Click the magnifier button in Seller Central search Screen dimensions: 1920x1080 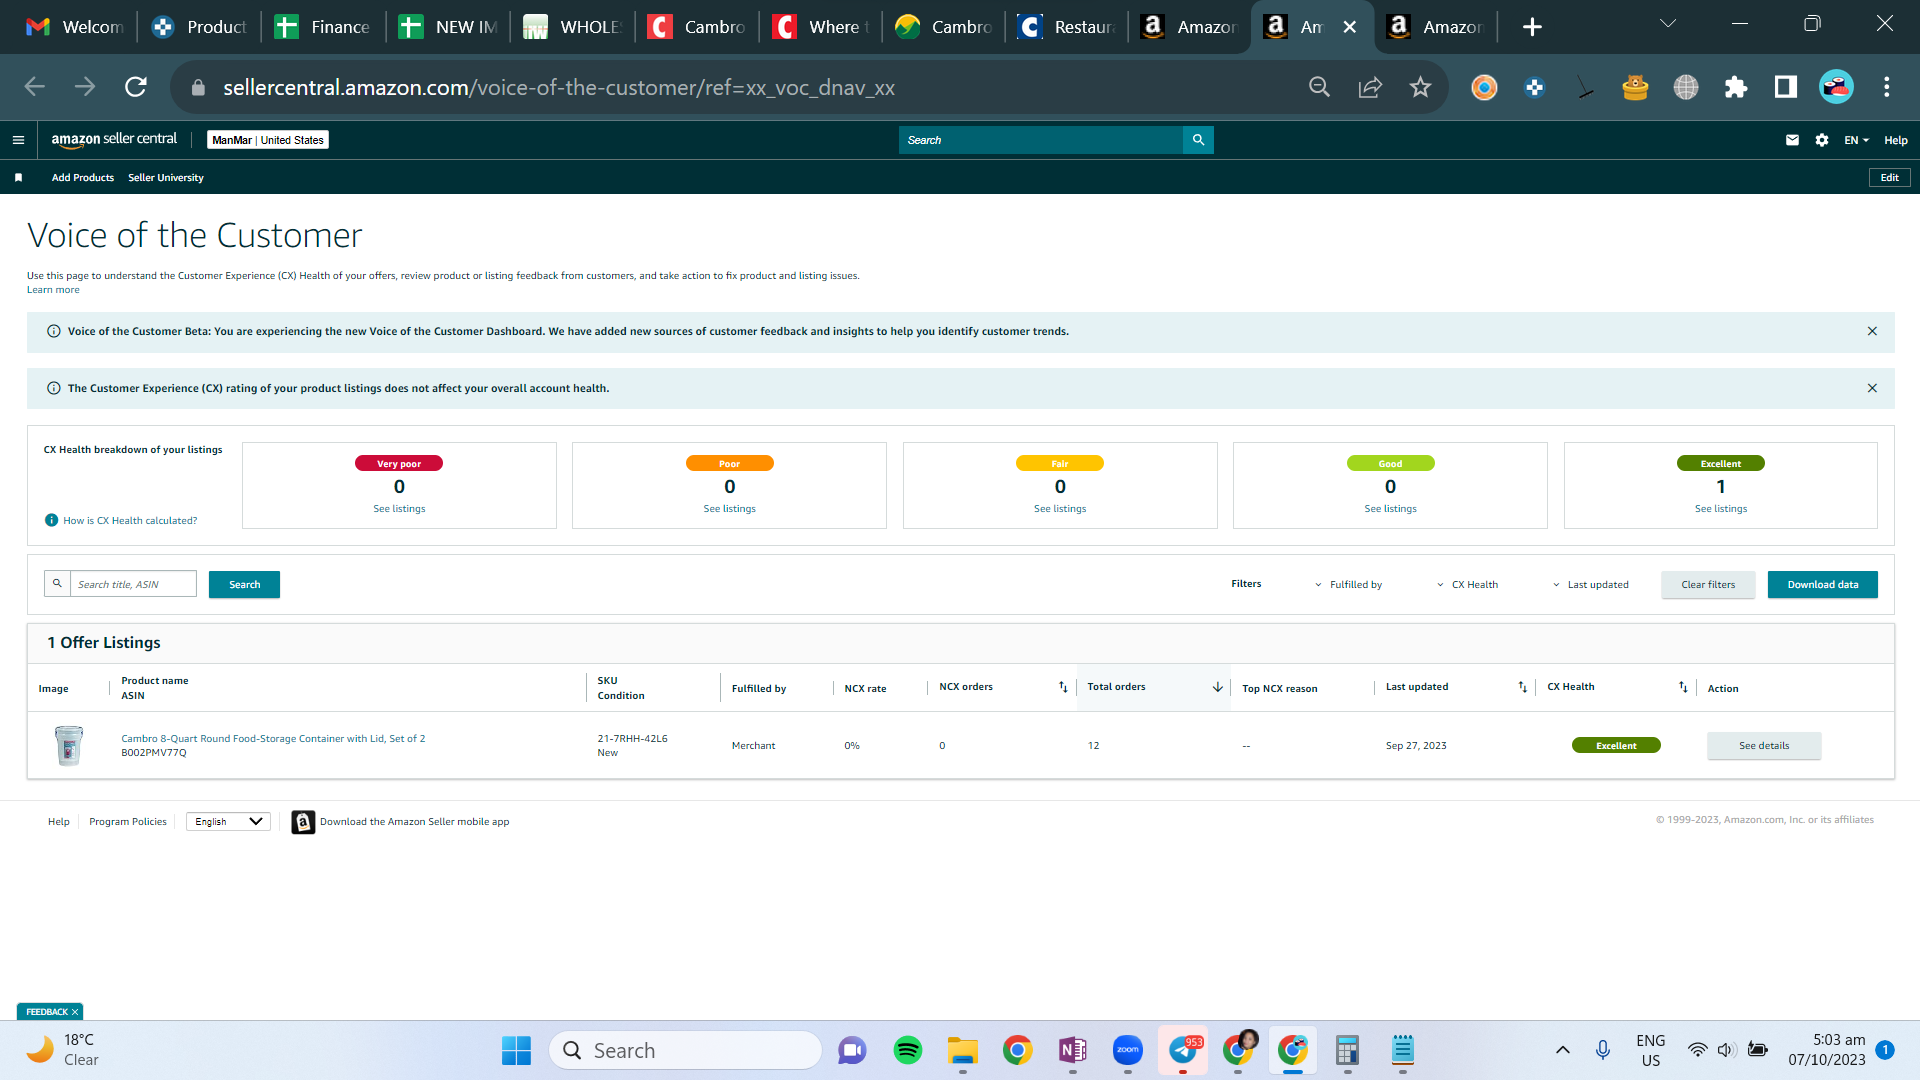click(x=1198, y=140)
